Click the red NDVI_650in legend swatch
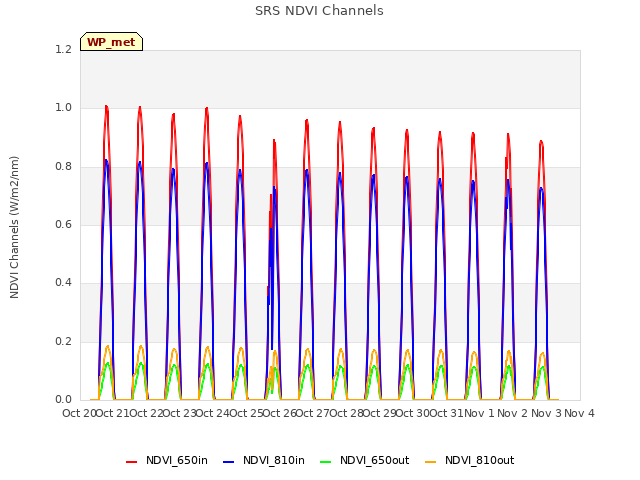This screenshot has width=640, height=480. pos(131,461)
